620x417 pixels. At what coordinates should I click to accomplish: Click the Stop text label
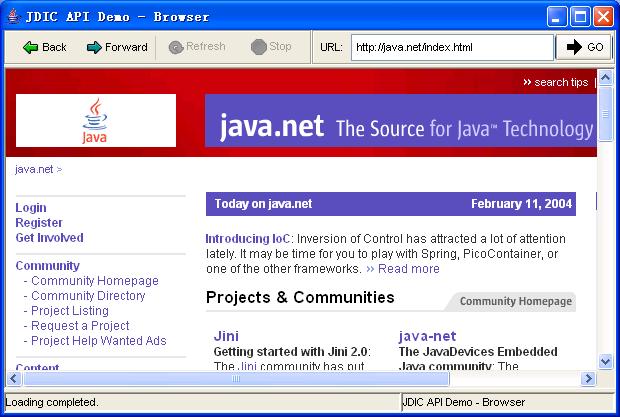[280, 46]
